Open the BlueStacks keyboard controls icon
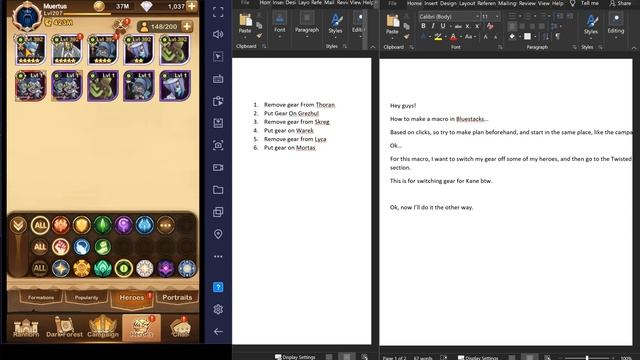 218,79
